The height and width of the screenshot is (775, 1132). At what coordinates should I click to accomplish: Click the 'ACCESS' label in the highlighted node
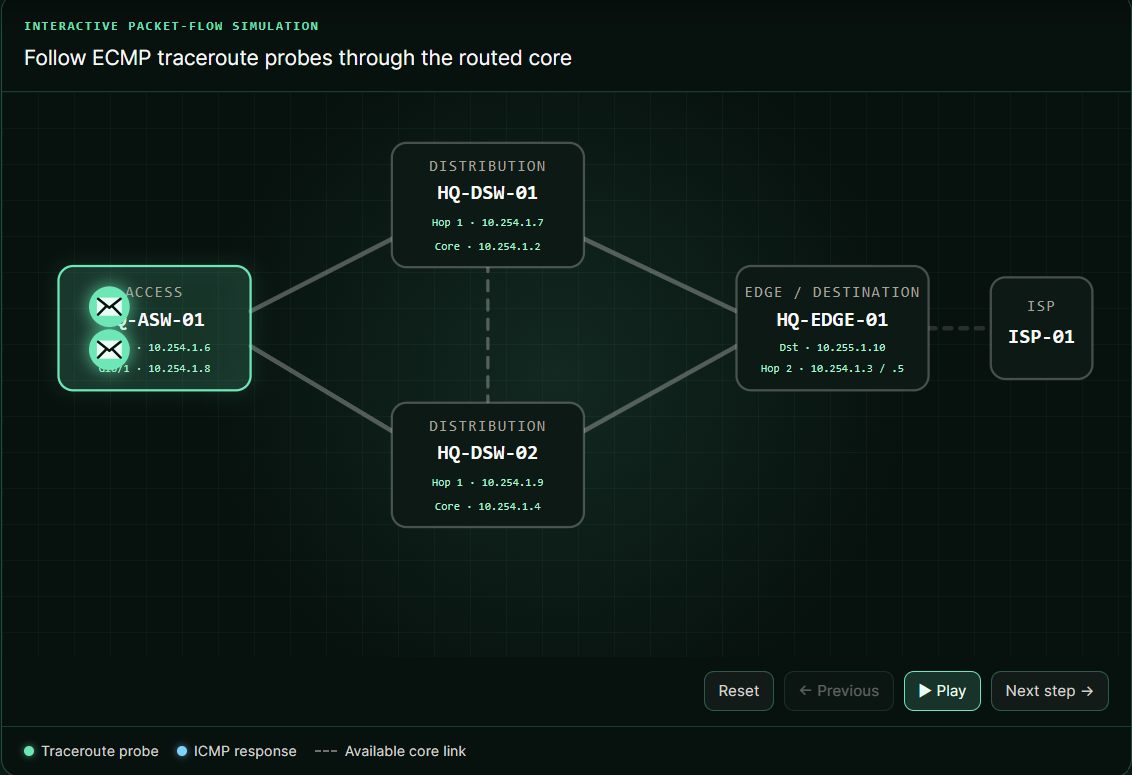point(154,292)
